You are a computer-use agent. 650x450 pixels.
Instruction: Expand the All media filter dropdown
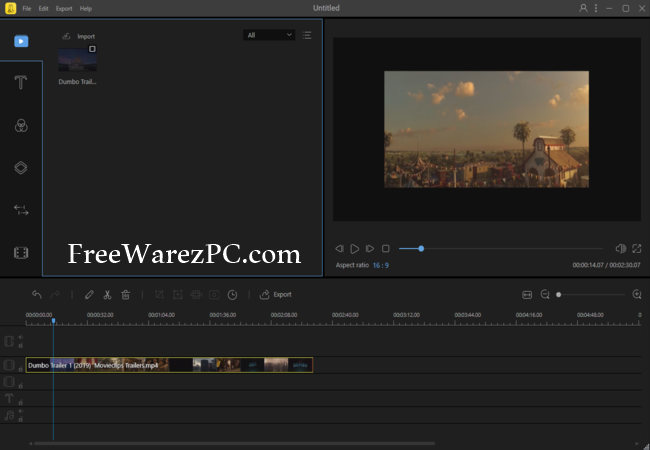click(269, 35)
